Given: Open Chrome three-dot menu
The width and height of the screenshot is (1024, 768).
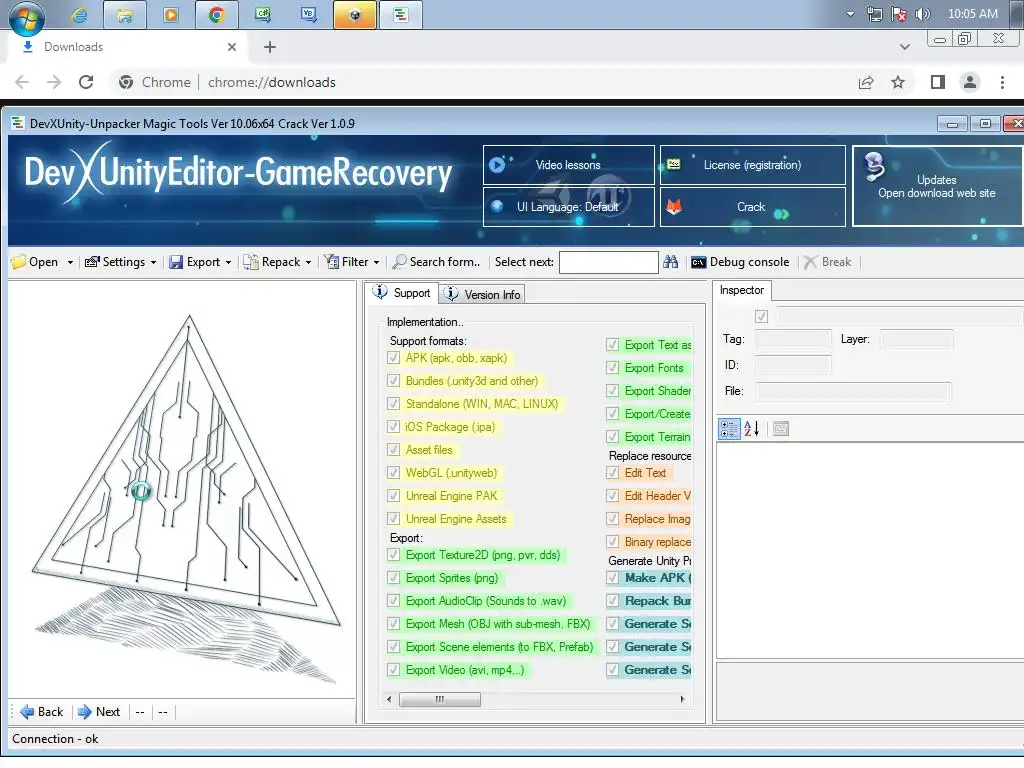Looking at the screenshot, I should point(1002,82).
